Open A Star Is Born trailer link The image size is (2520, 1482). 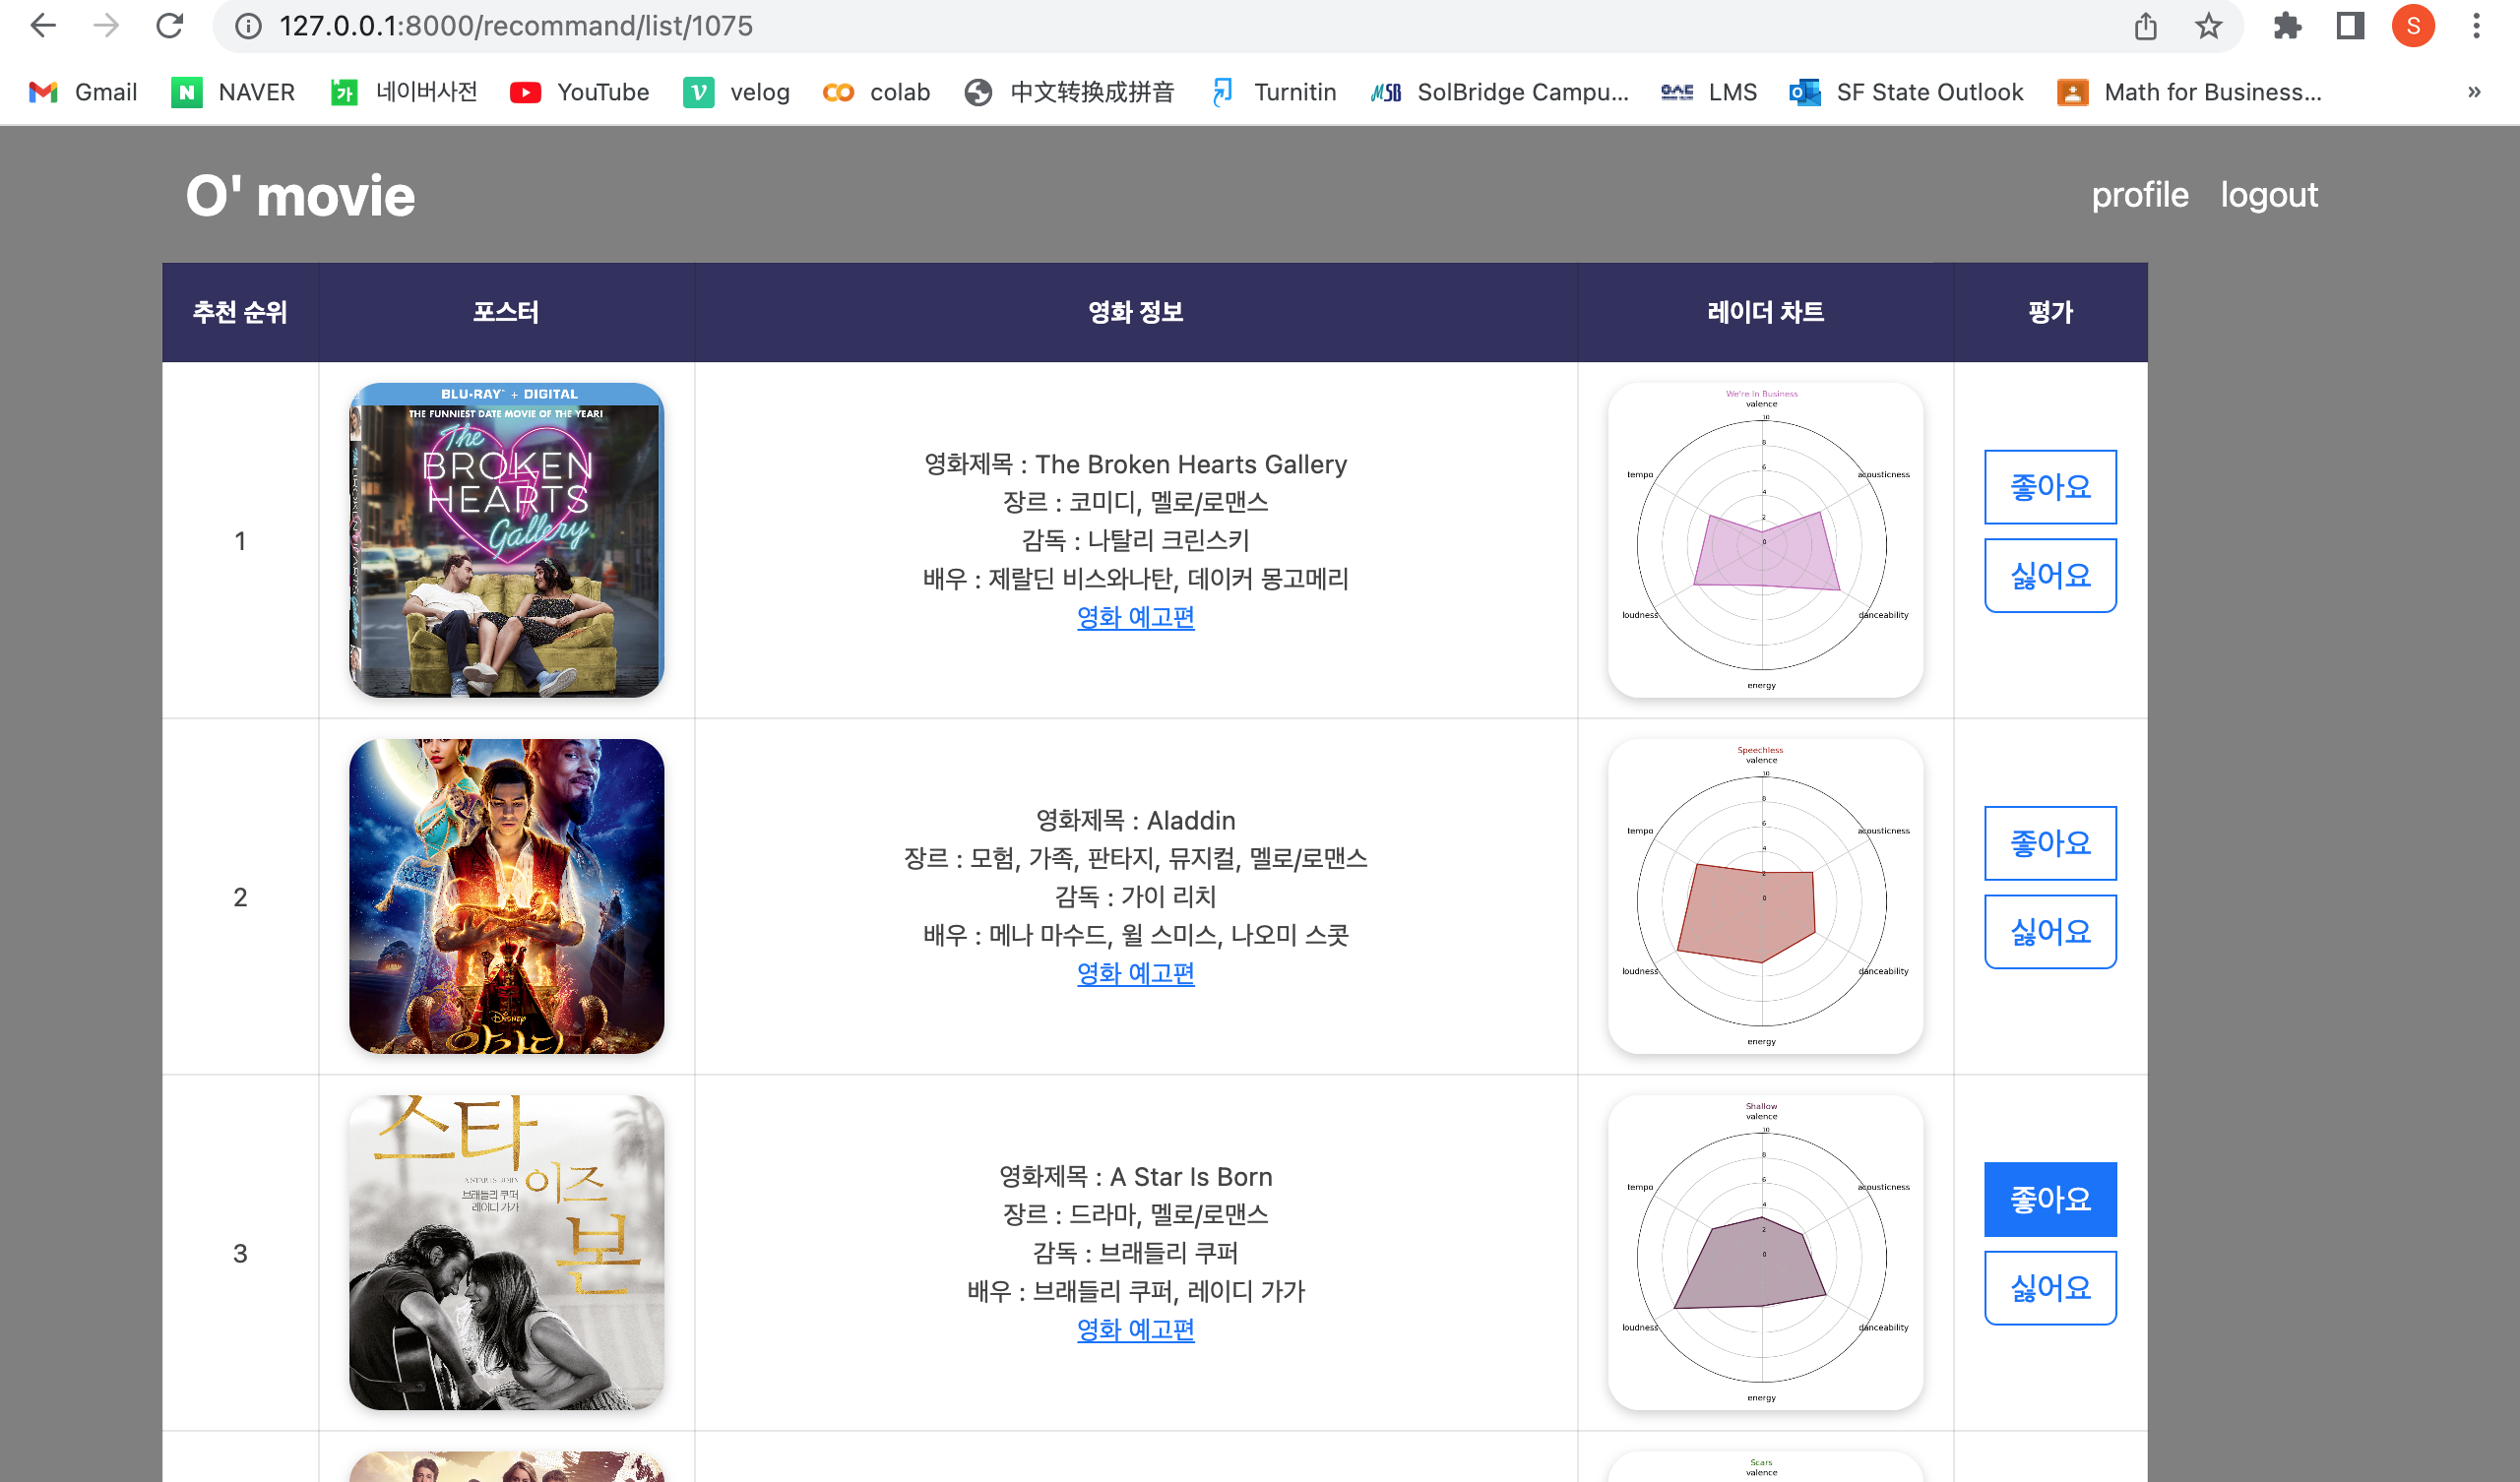pos(1135,1329)
